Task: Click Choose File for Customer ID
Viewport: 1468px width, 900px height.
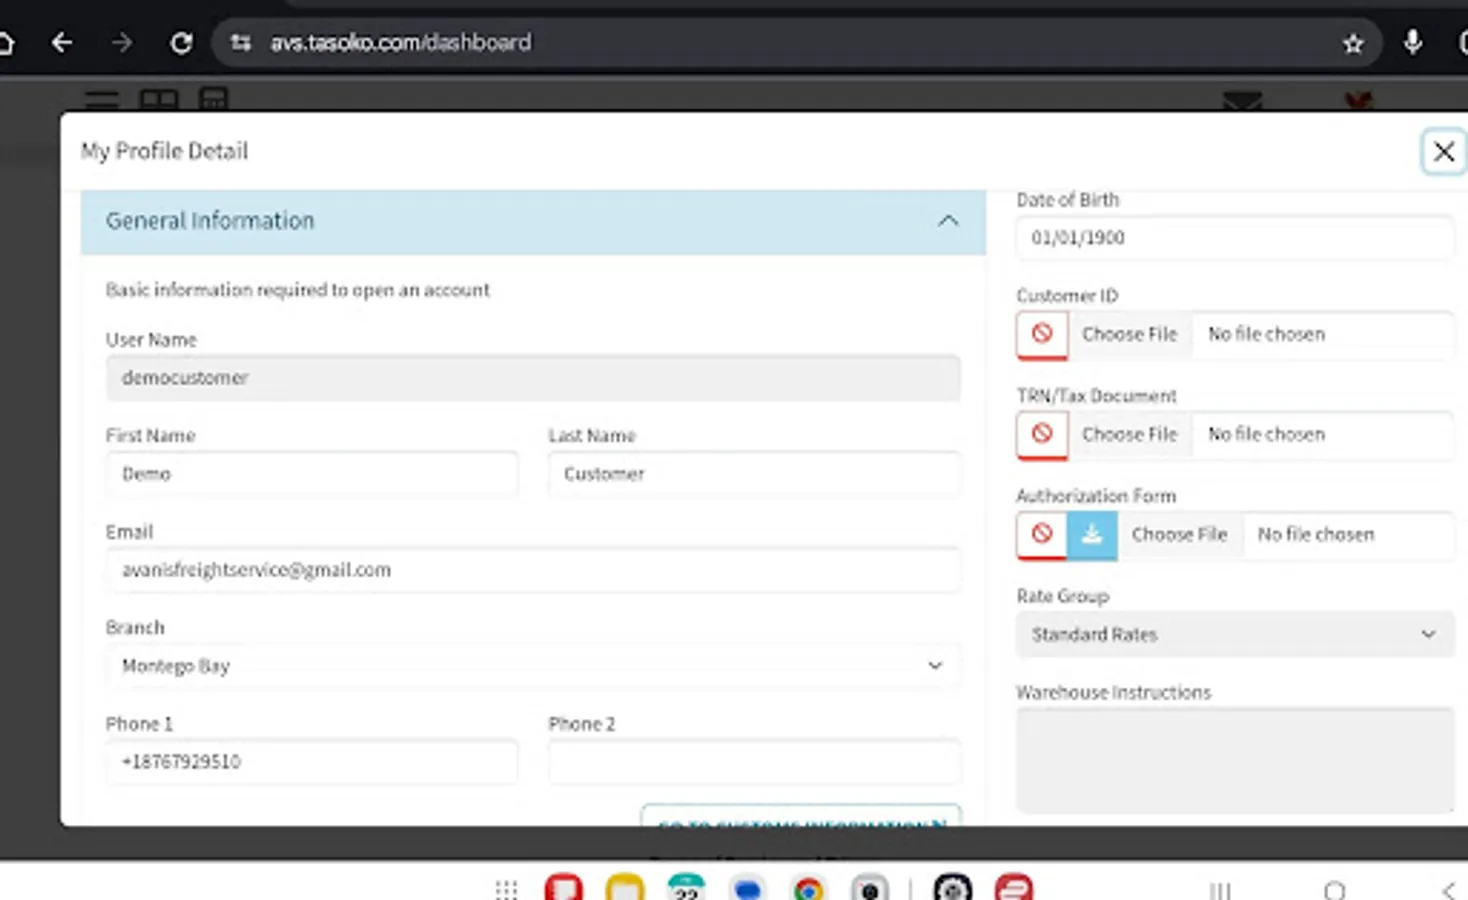Action: [x=1129, y=334]
